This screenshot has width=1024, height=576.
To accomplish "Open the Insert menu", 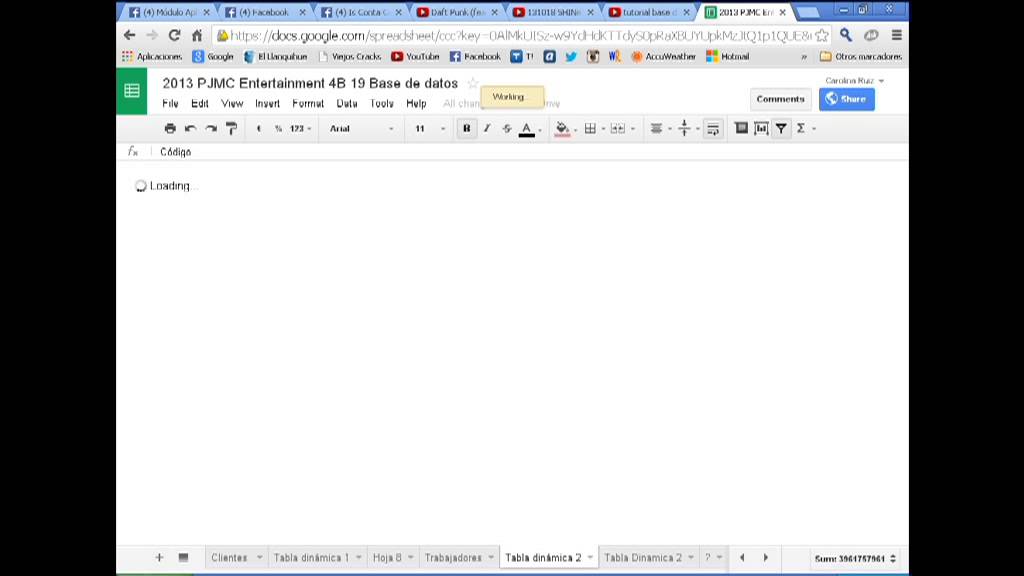I will click(x=267, y=103).
